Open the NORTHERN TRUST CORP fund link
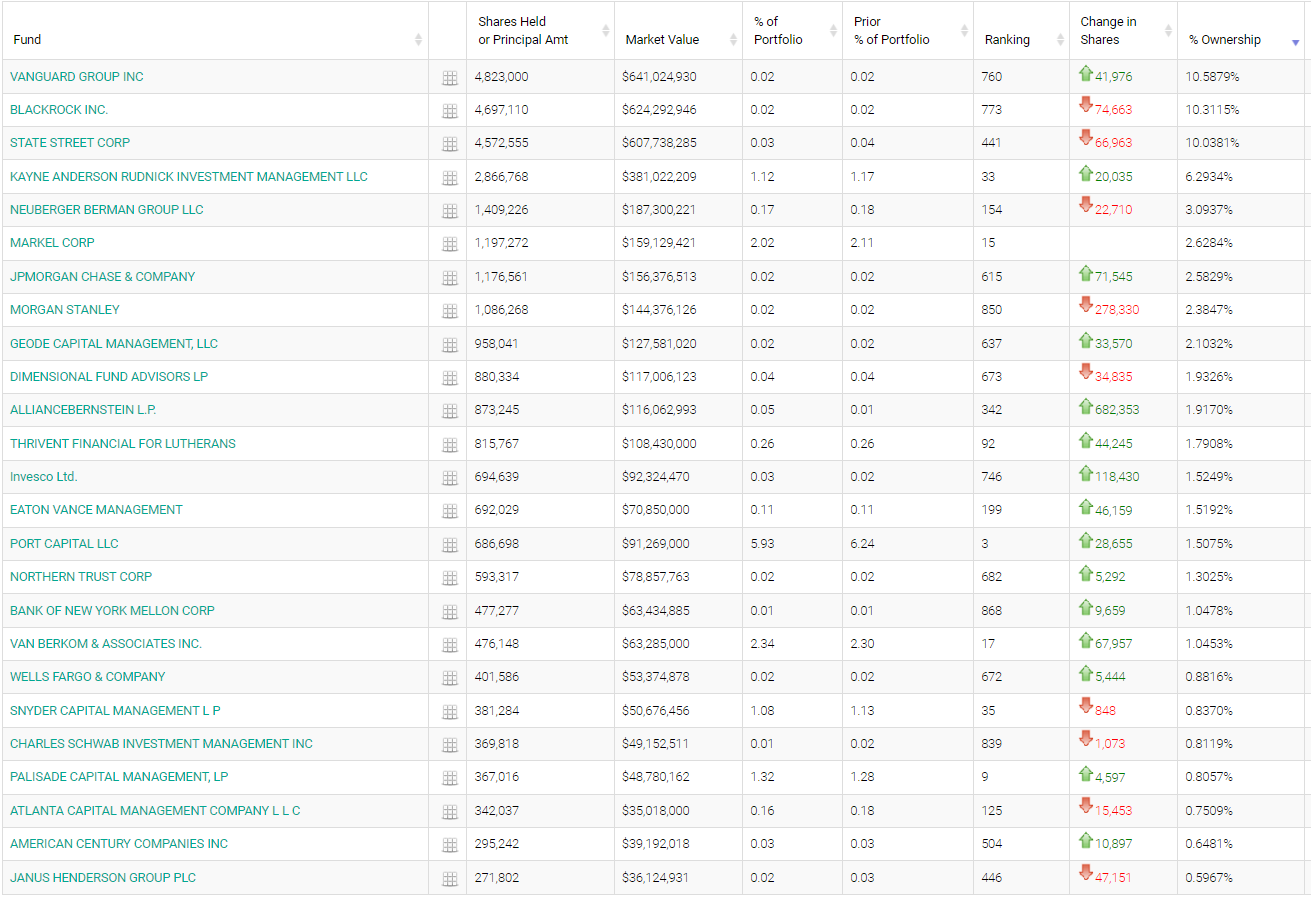 tap(81, 577)
